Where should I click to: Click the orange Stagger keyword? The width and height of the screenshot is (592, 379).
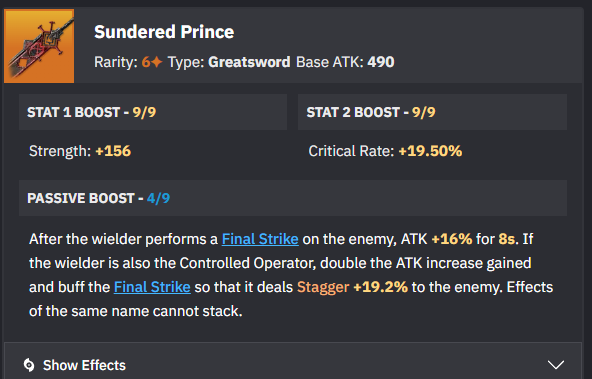323,287
